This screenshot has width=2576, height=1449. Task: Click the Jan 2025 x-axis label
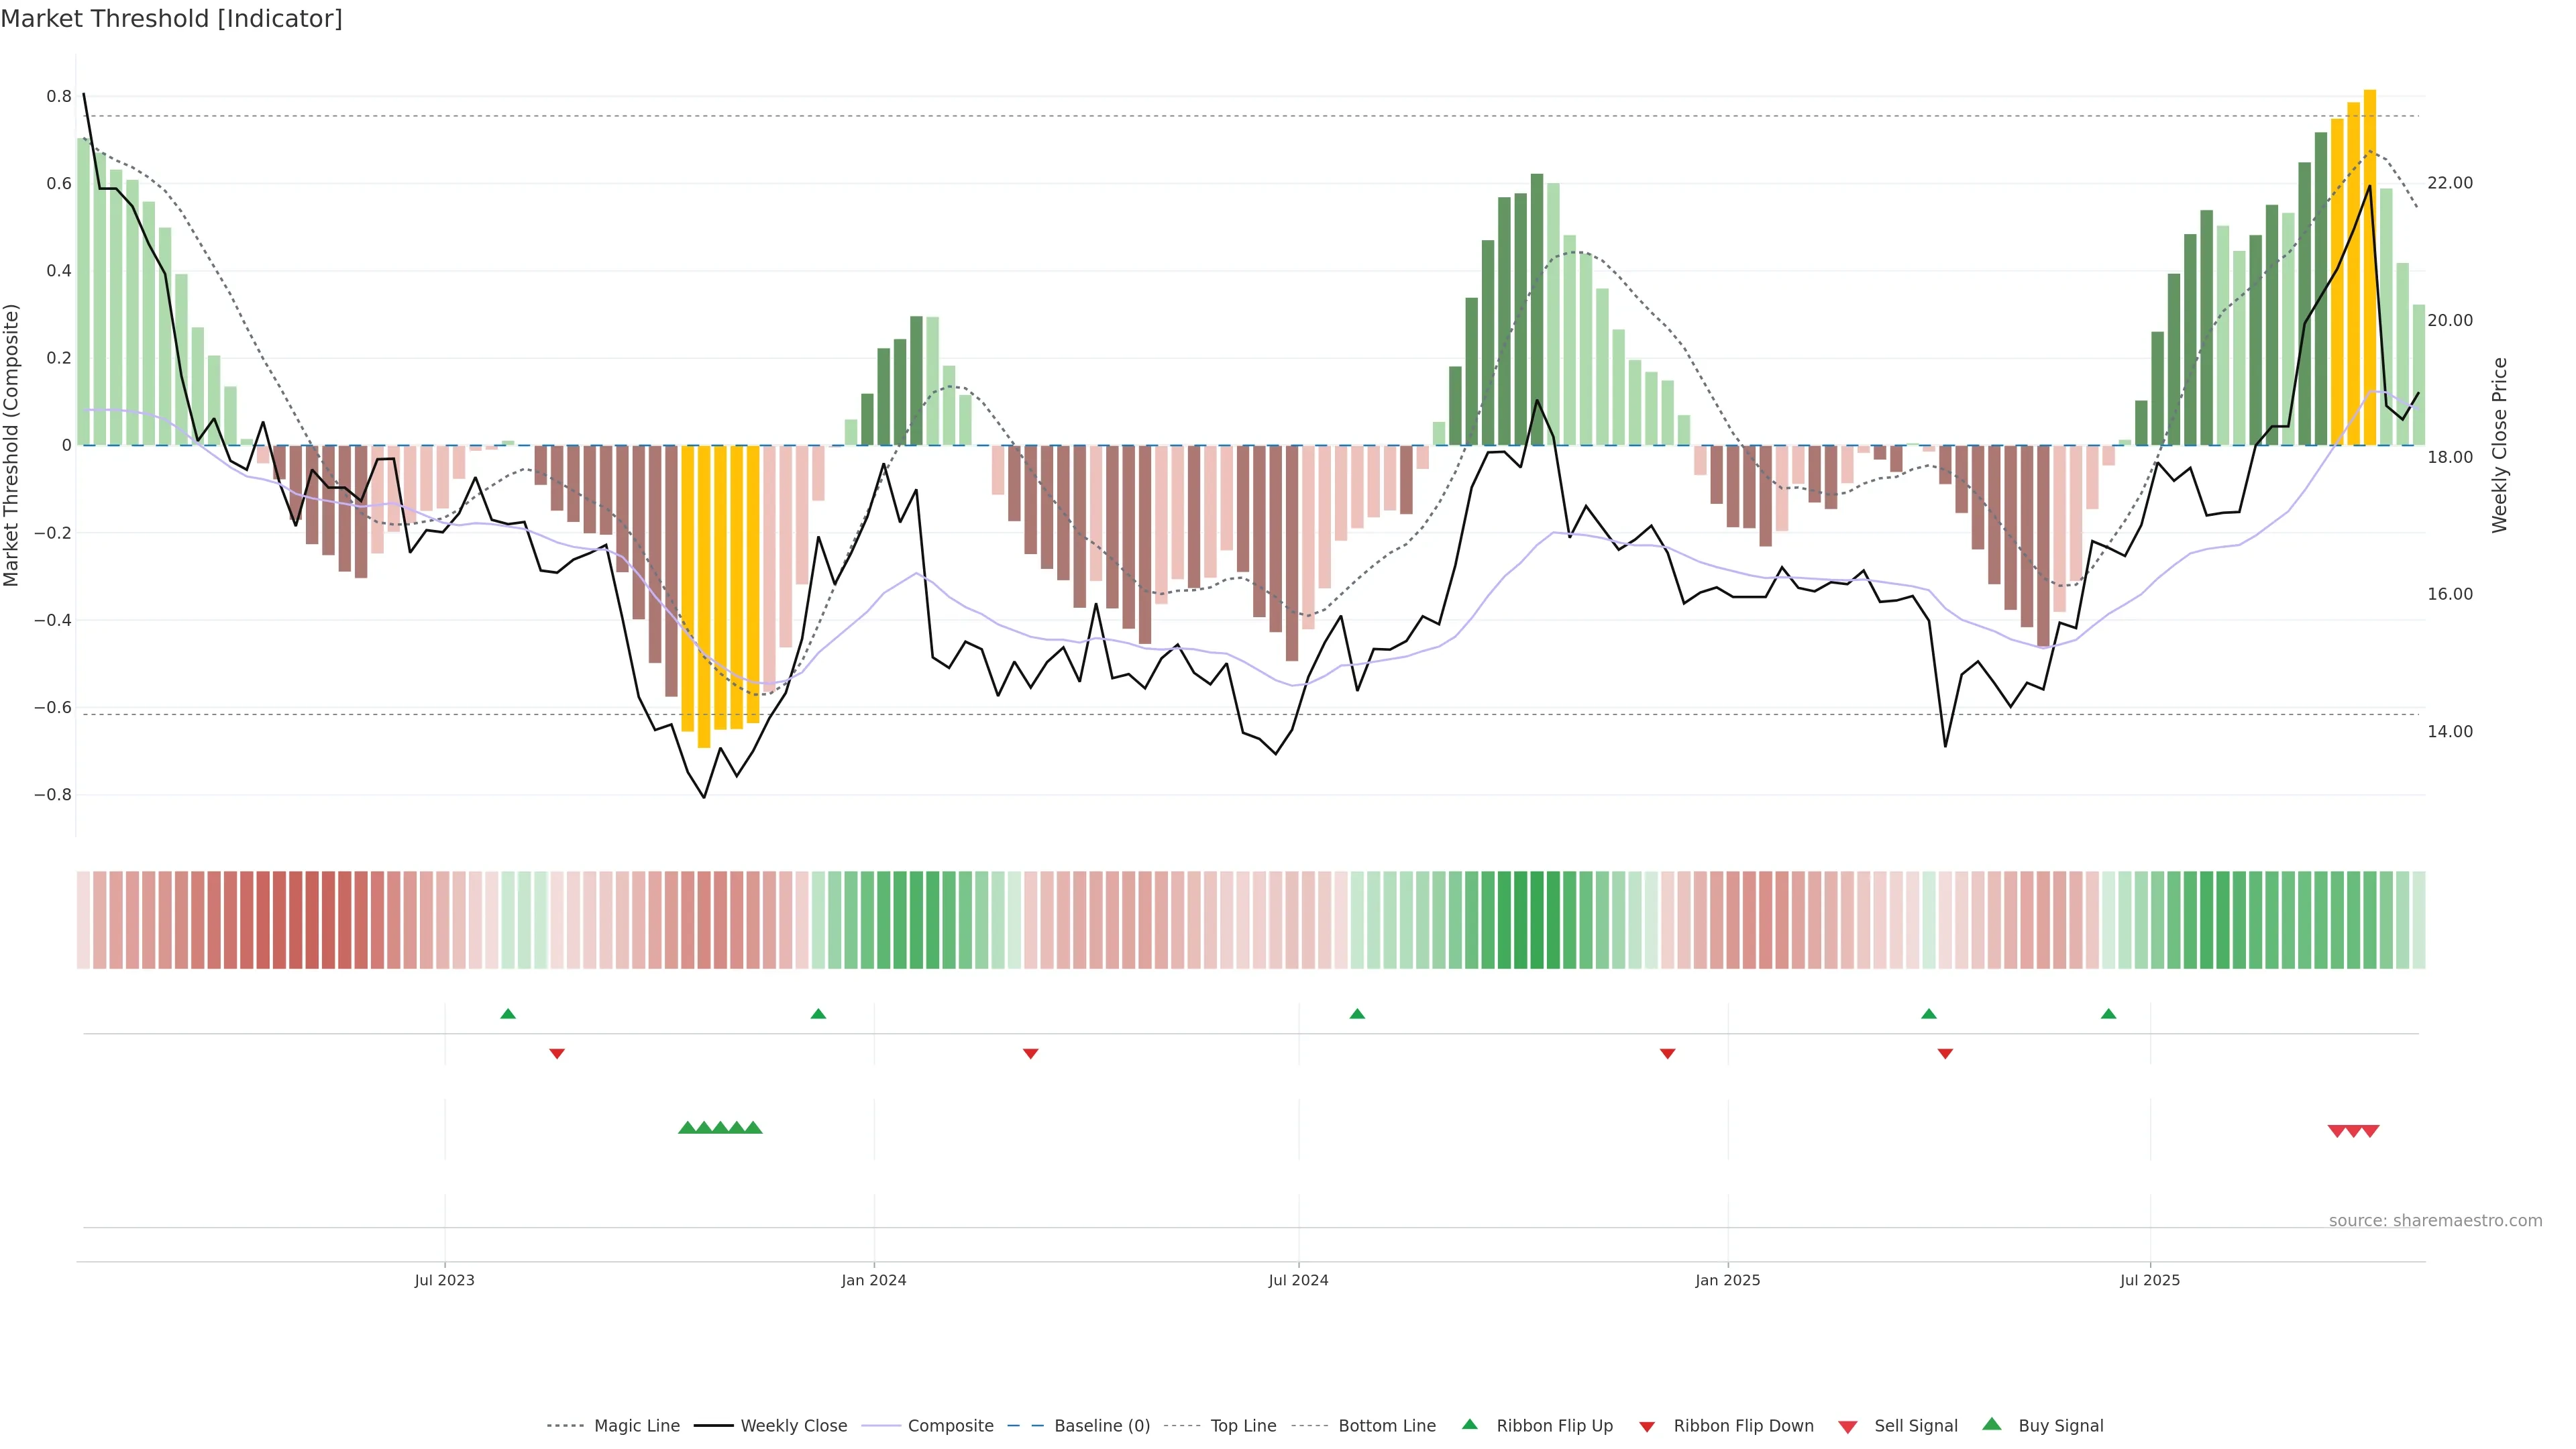[1727, 1280]
